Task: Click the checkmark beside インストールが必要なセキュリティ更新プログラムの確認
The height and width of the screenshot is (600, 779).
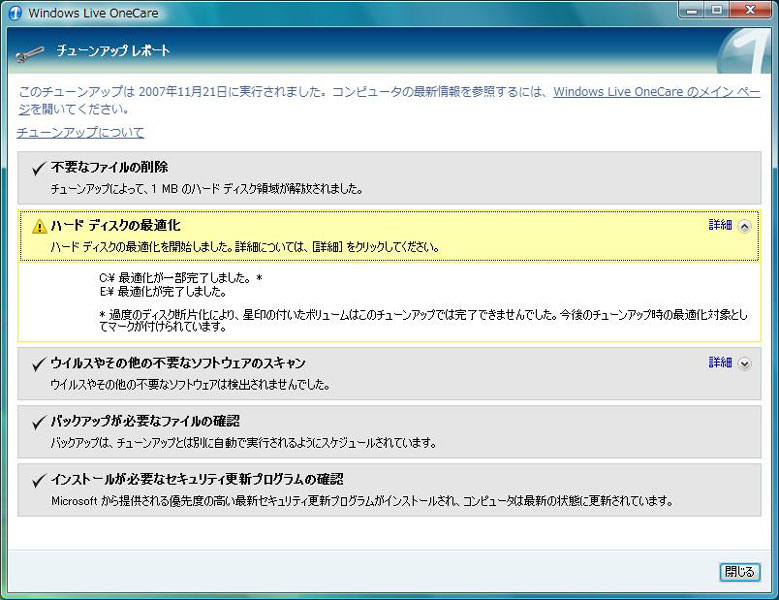Action: (x=39, y=480)
